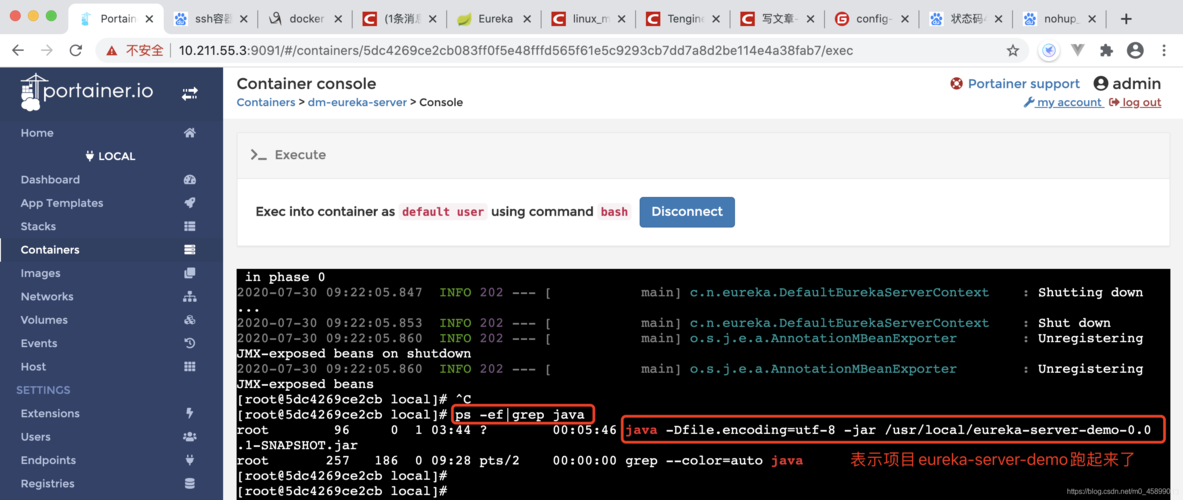Click Containers breadcrumb link

pyautogui.click(x=266, y=102)
